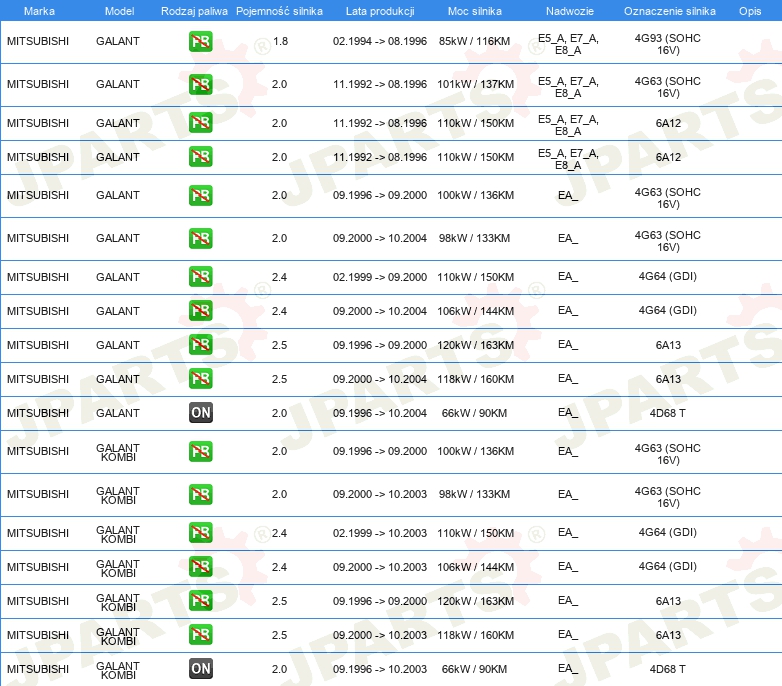782x686 pixels.
Task: Click the PB fuel icon for Galant Kombi 98kW / 133KM
Action: (x=200, y=494)
